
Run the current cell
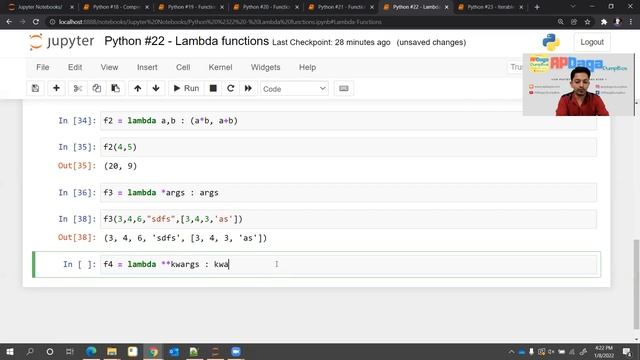coord(186,89)
